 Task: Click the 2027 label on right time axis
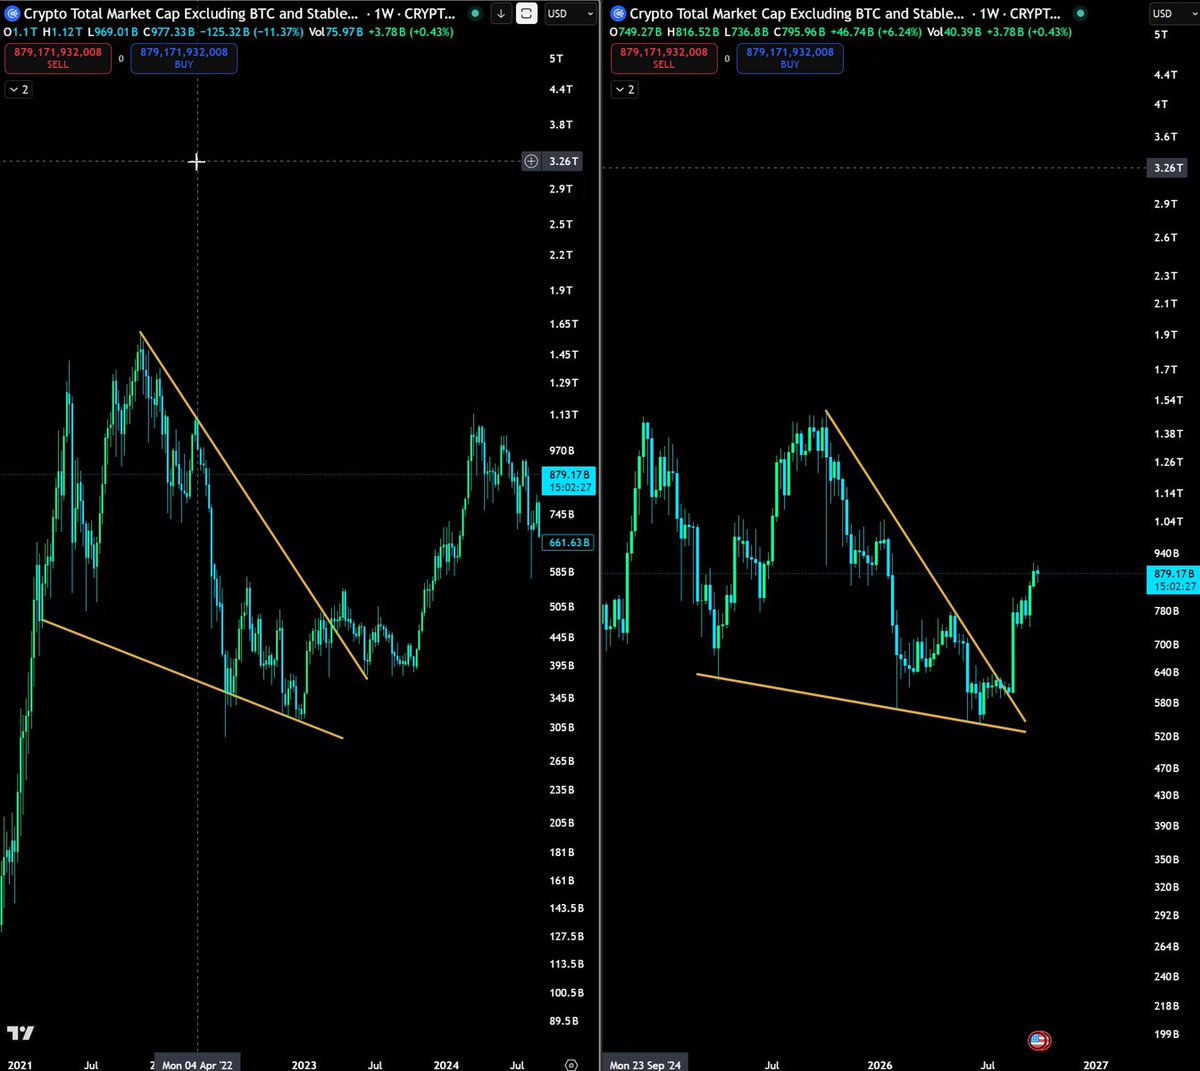(x=1096, y=1065)
